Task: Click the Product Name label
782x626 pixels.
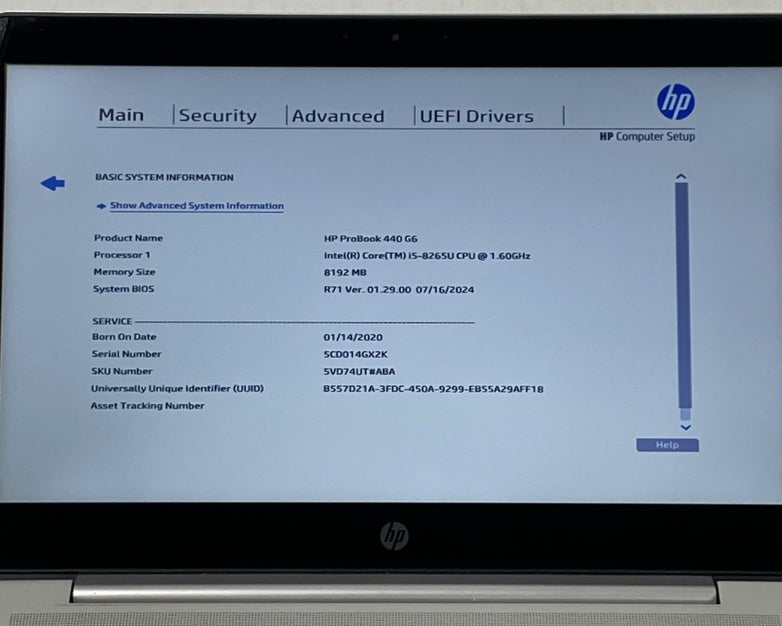Action: pyautogui.click(x=129, y=238)
